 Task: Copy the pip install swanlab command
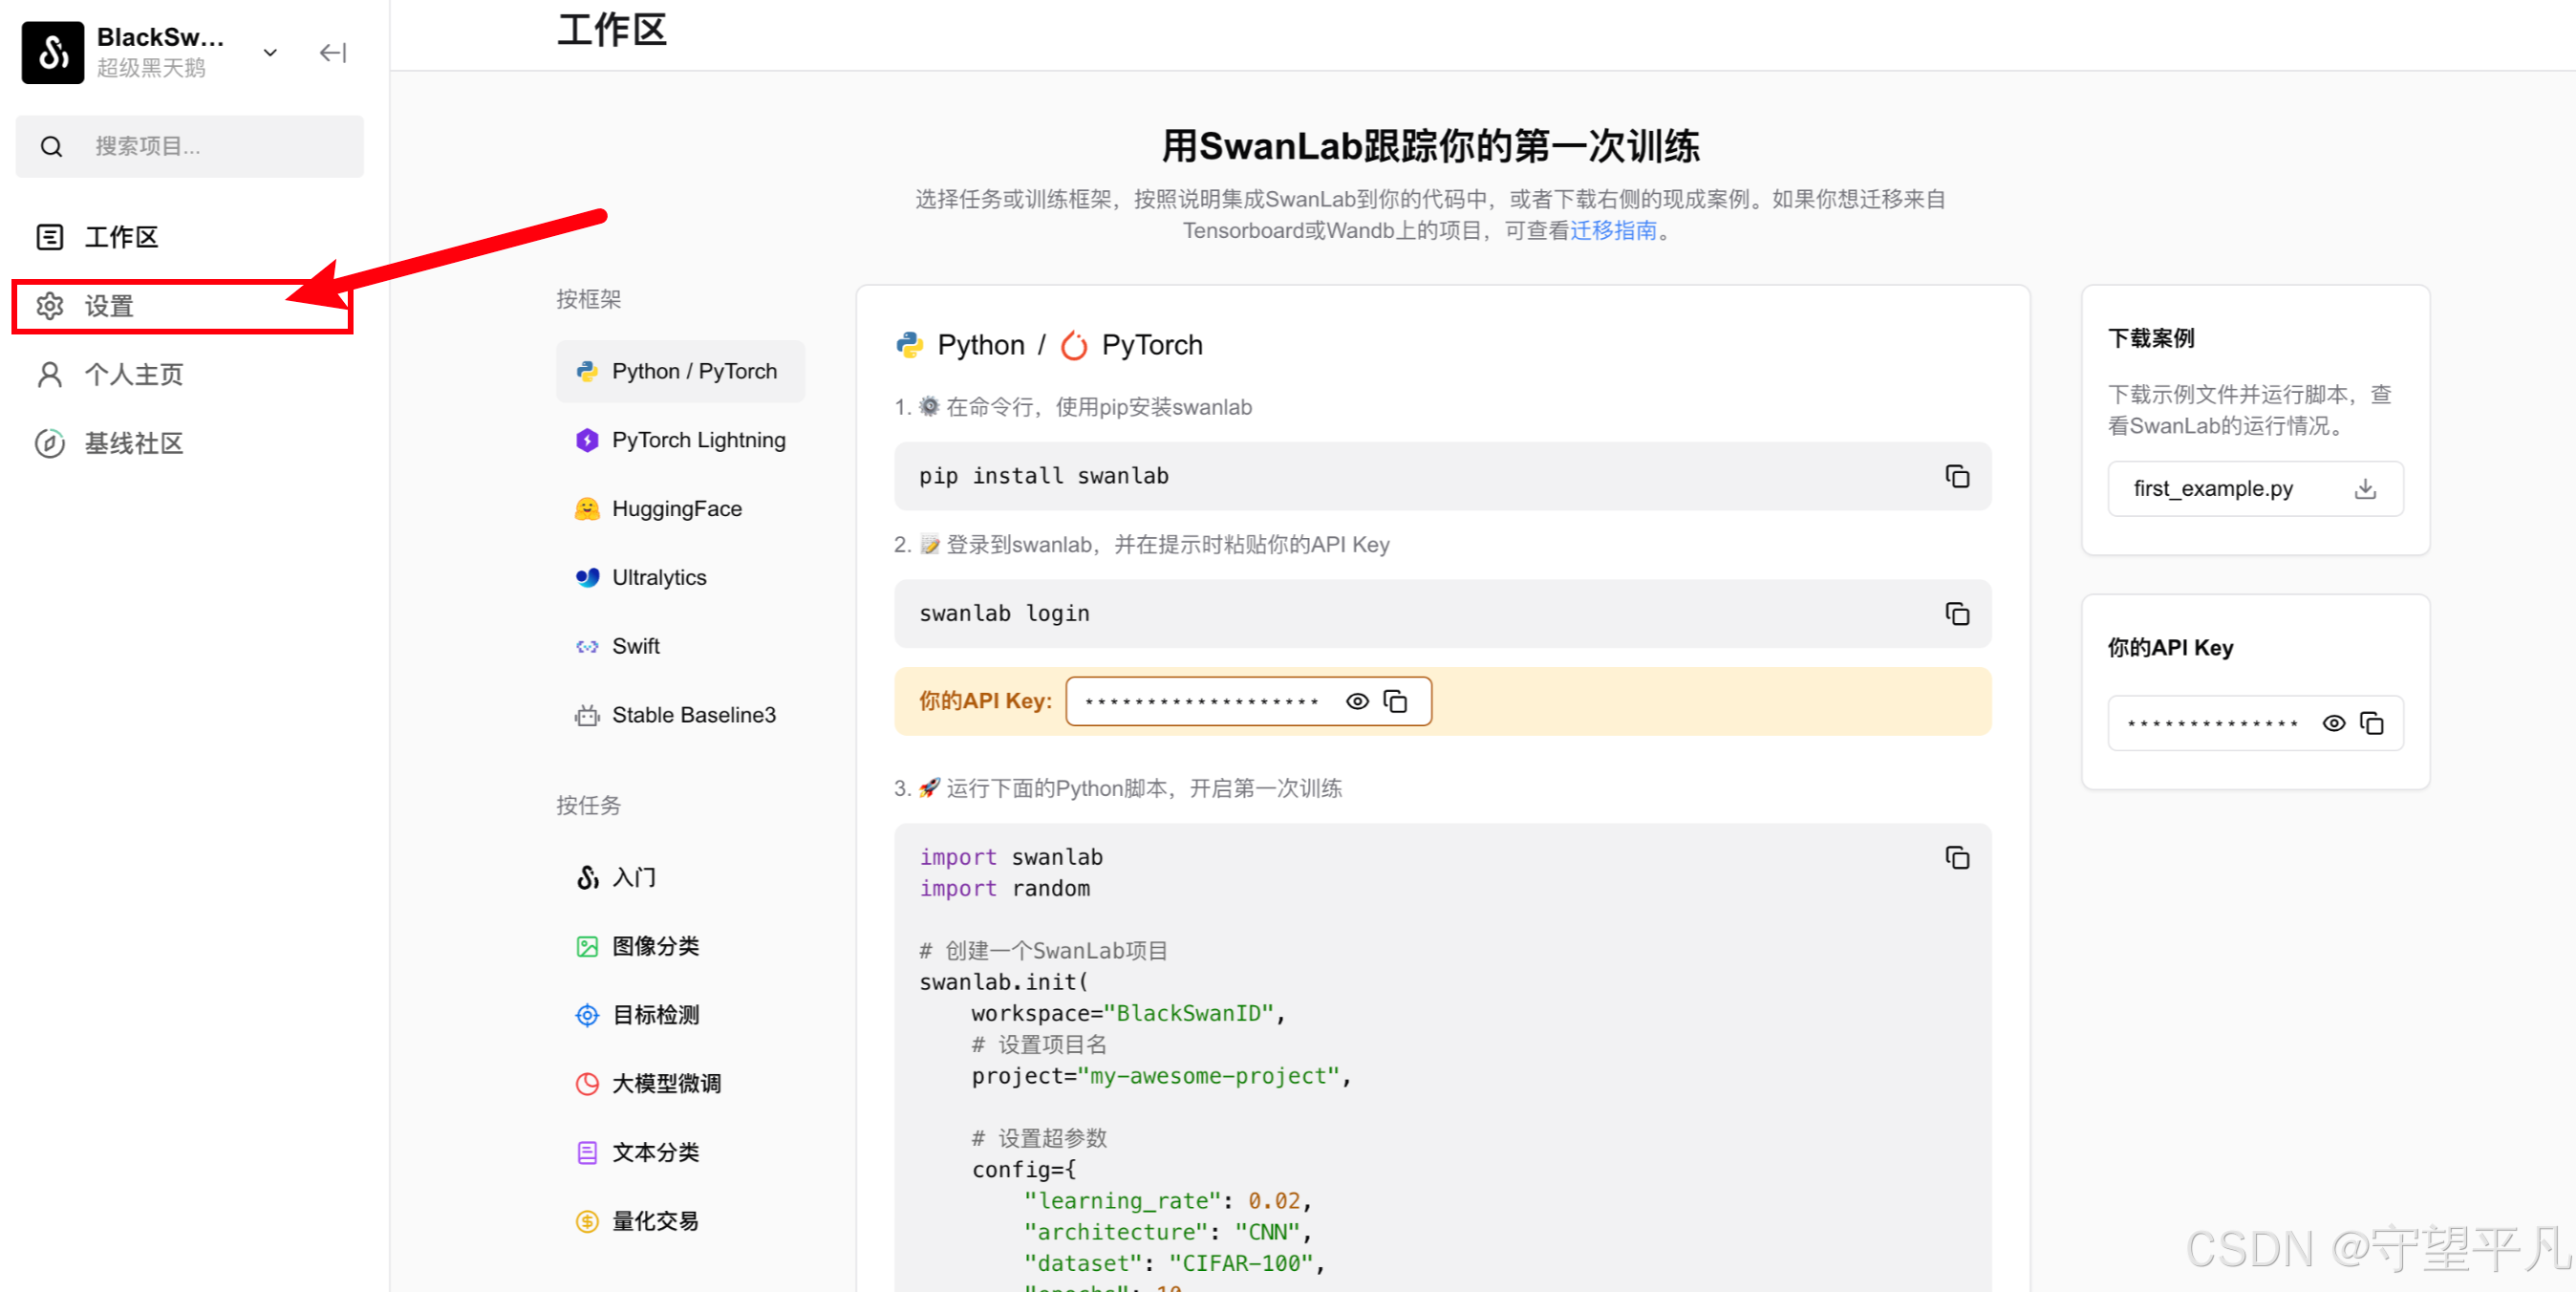pos(1957,476)
